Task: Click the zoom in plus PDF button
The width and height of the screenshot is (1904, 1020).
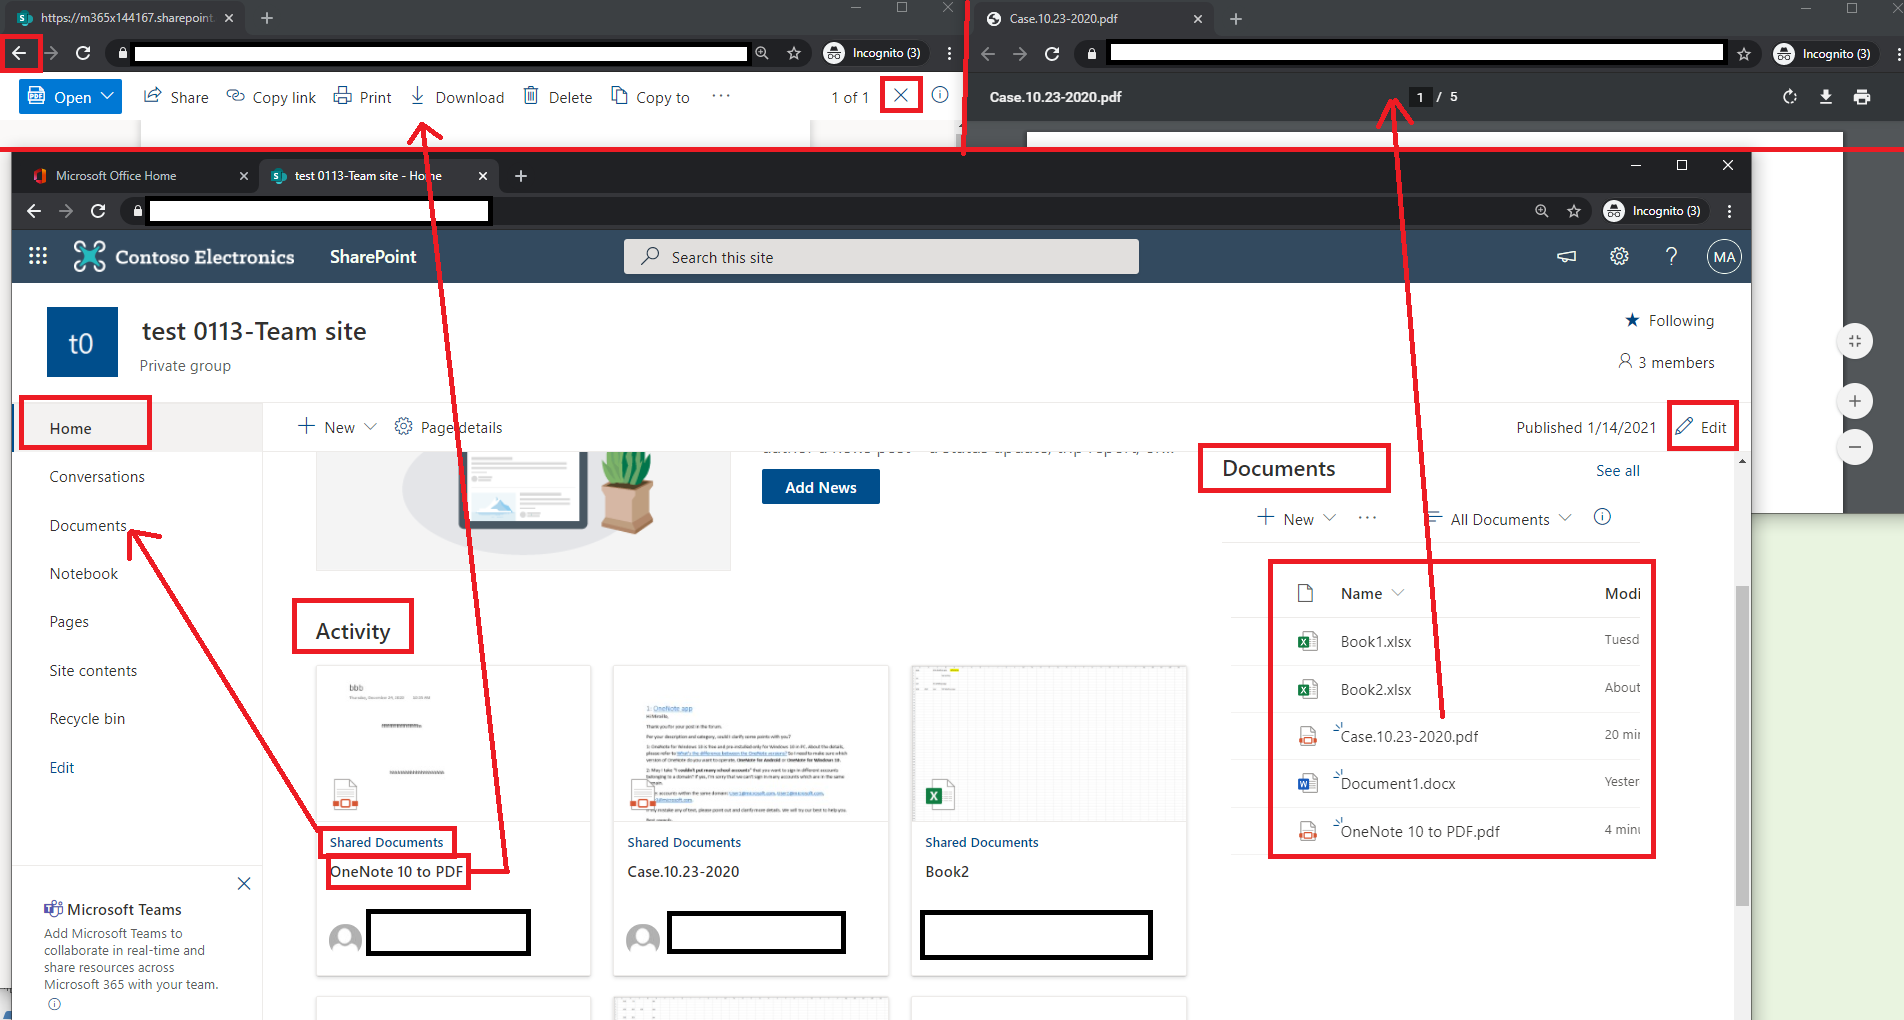Action: pos(1855,401)
